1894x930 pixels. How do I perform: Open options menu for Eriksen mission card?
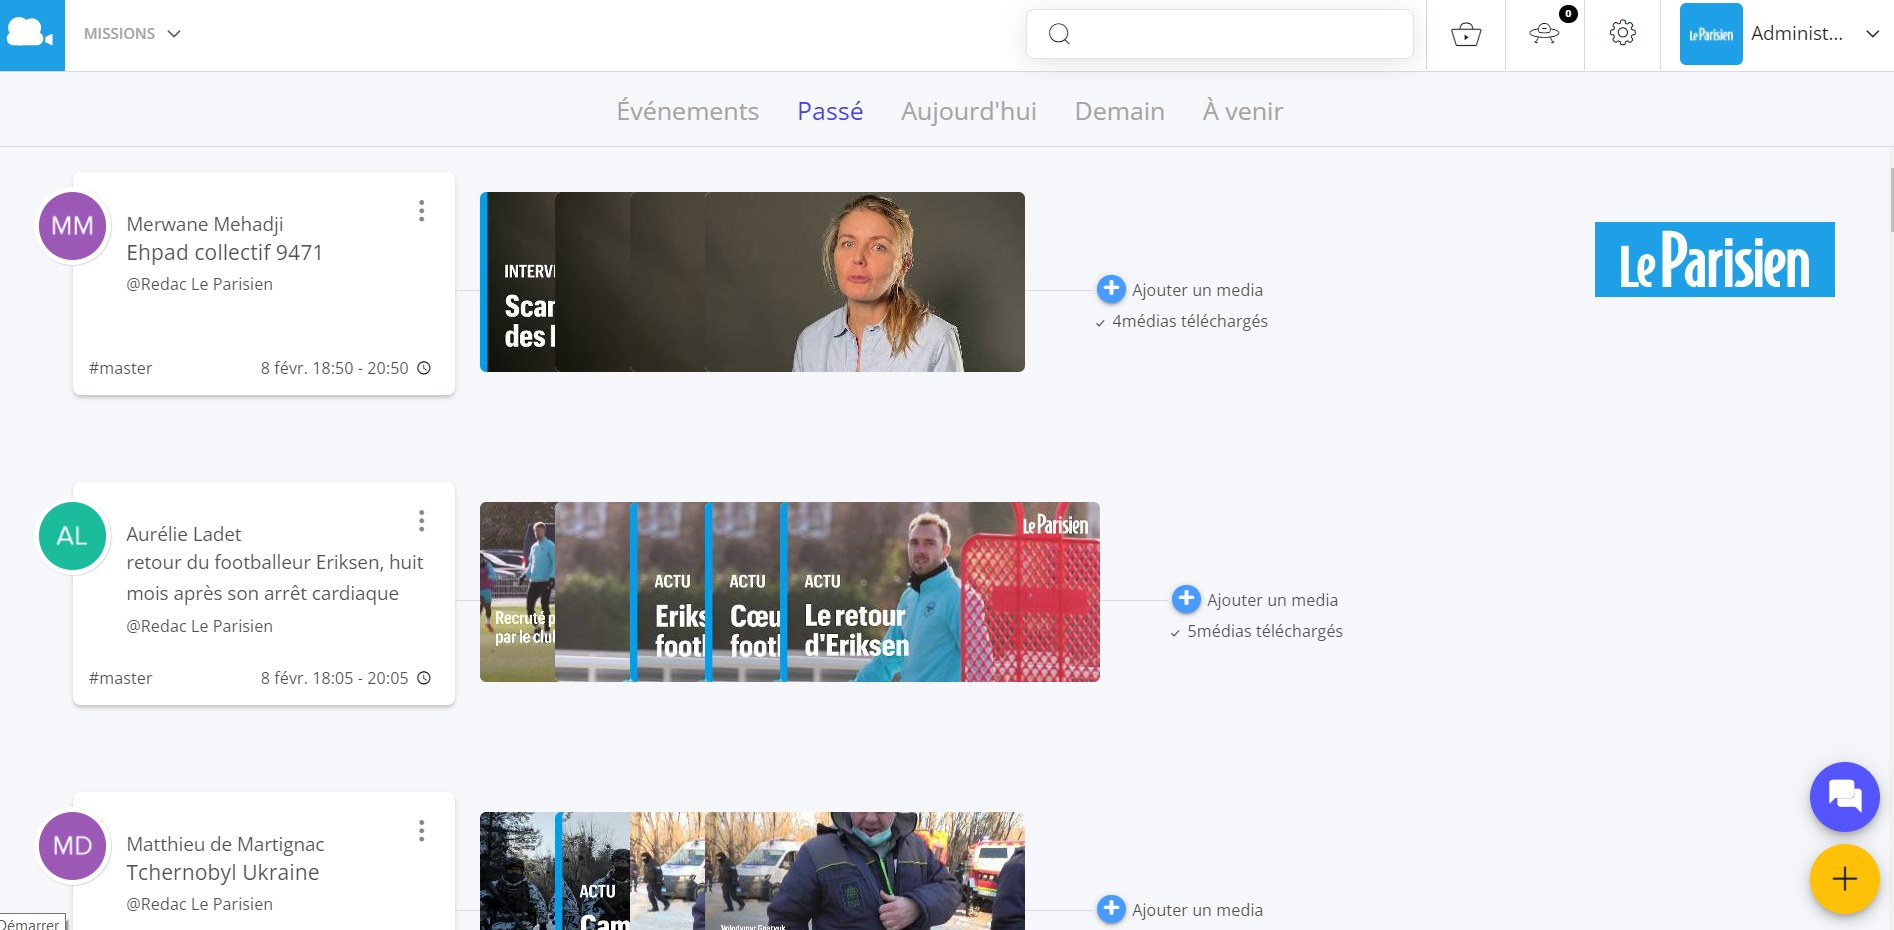click(422, 521)
